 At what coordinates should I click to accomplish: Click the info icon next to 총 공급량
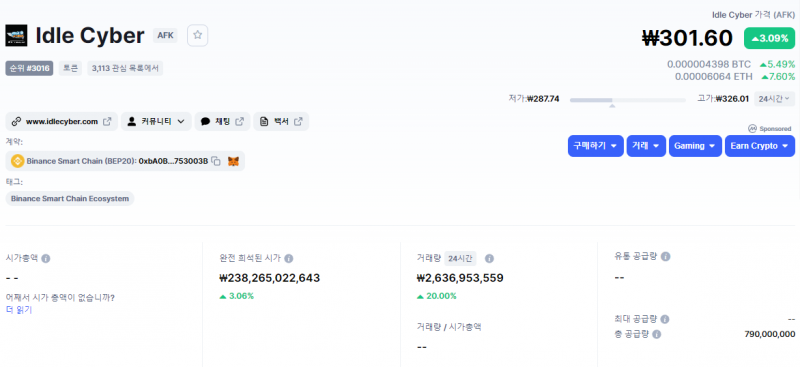point(657,334)
